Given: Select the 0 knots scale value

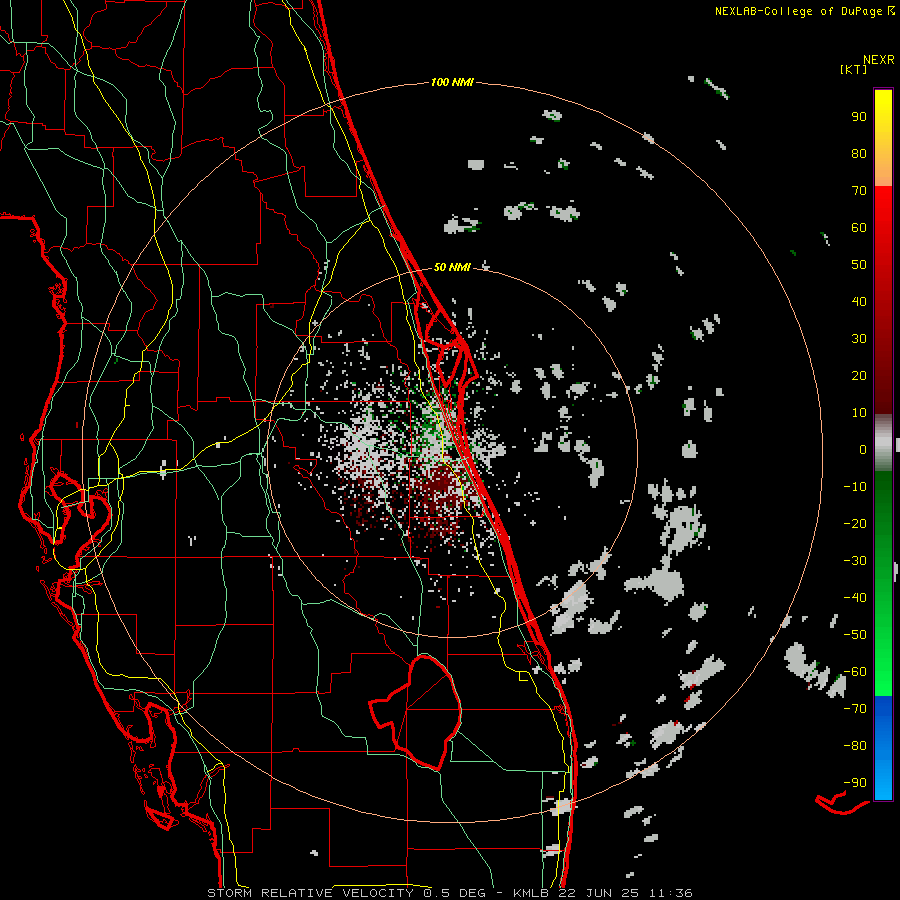Looking at the screenshot, I should [863, 449].
